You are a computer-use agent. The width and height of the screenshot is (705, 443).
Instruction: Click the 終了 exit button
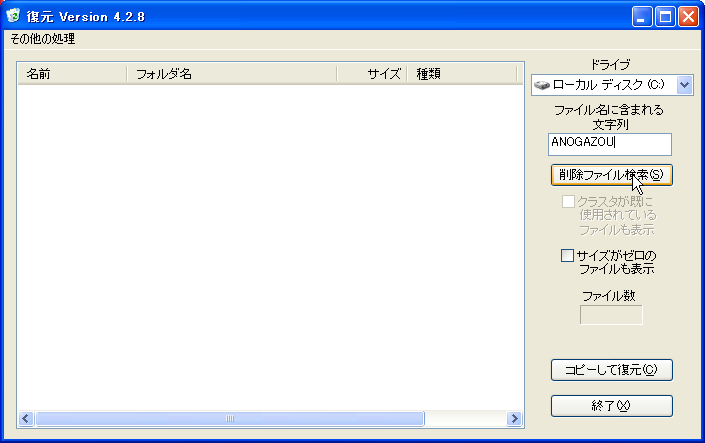tap(611, 406)
